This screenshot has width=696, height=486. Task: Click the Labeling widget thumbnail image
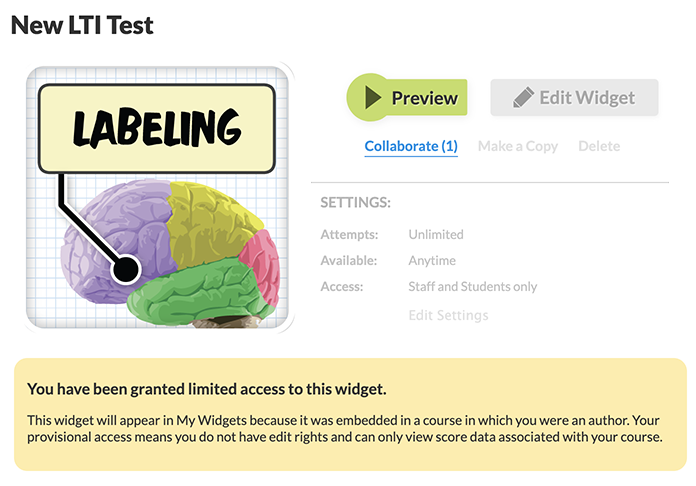tap(158, 198)
